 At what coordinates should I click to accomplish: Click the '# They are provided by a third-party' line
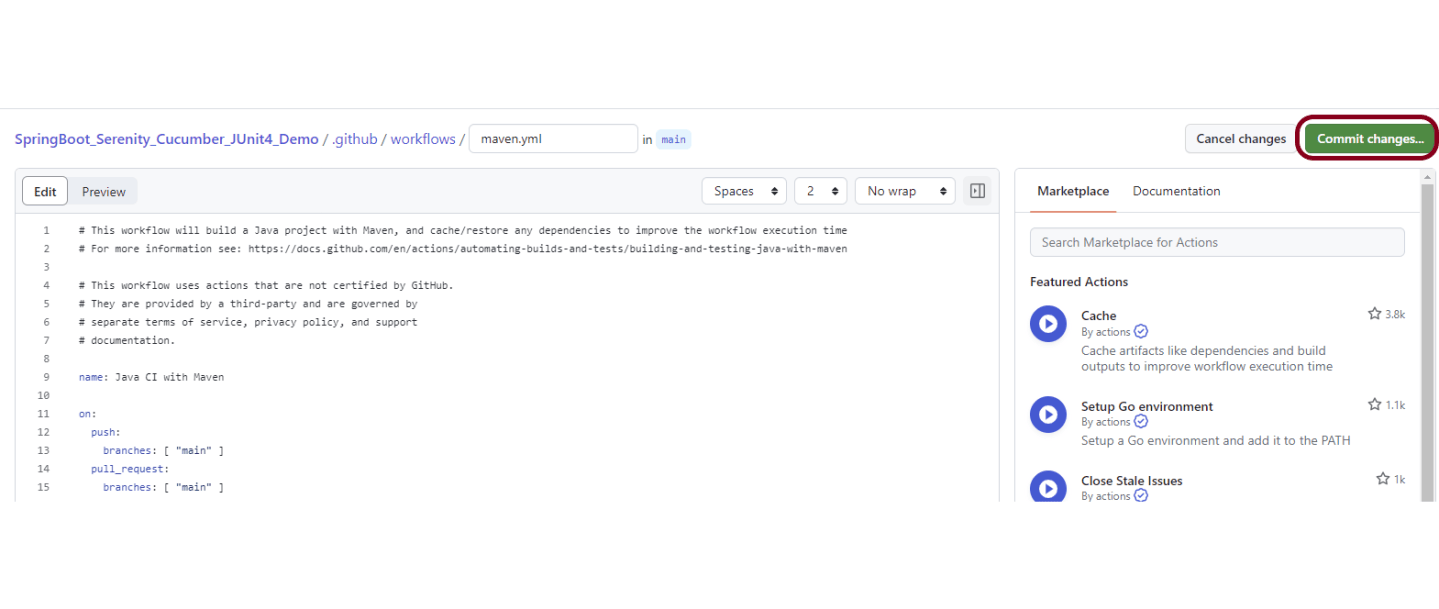(x=248, y=303)
